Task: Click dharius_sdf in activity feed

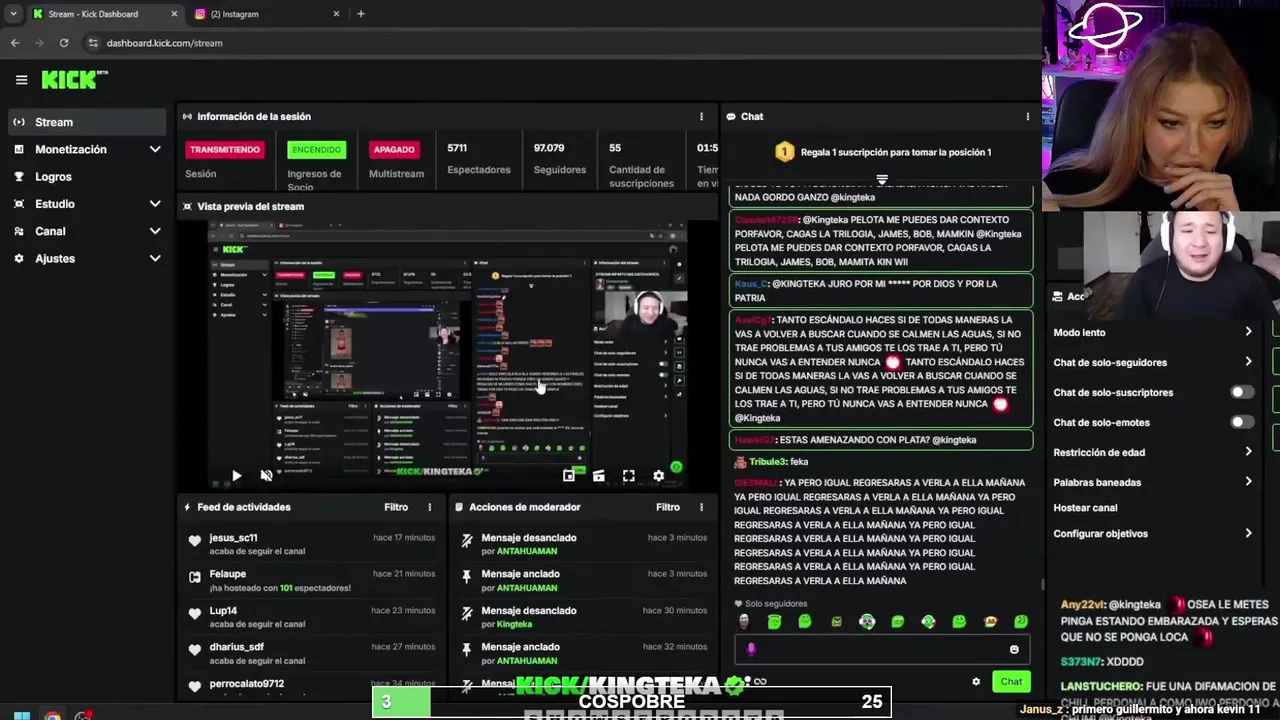Action: point(236,647)
